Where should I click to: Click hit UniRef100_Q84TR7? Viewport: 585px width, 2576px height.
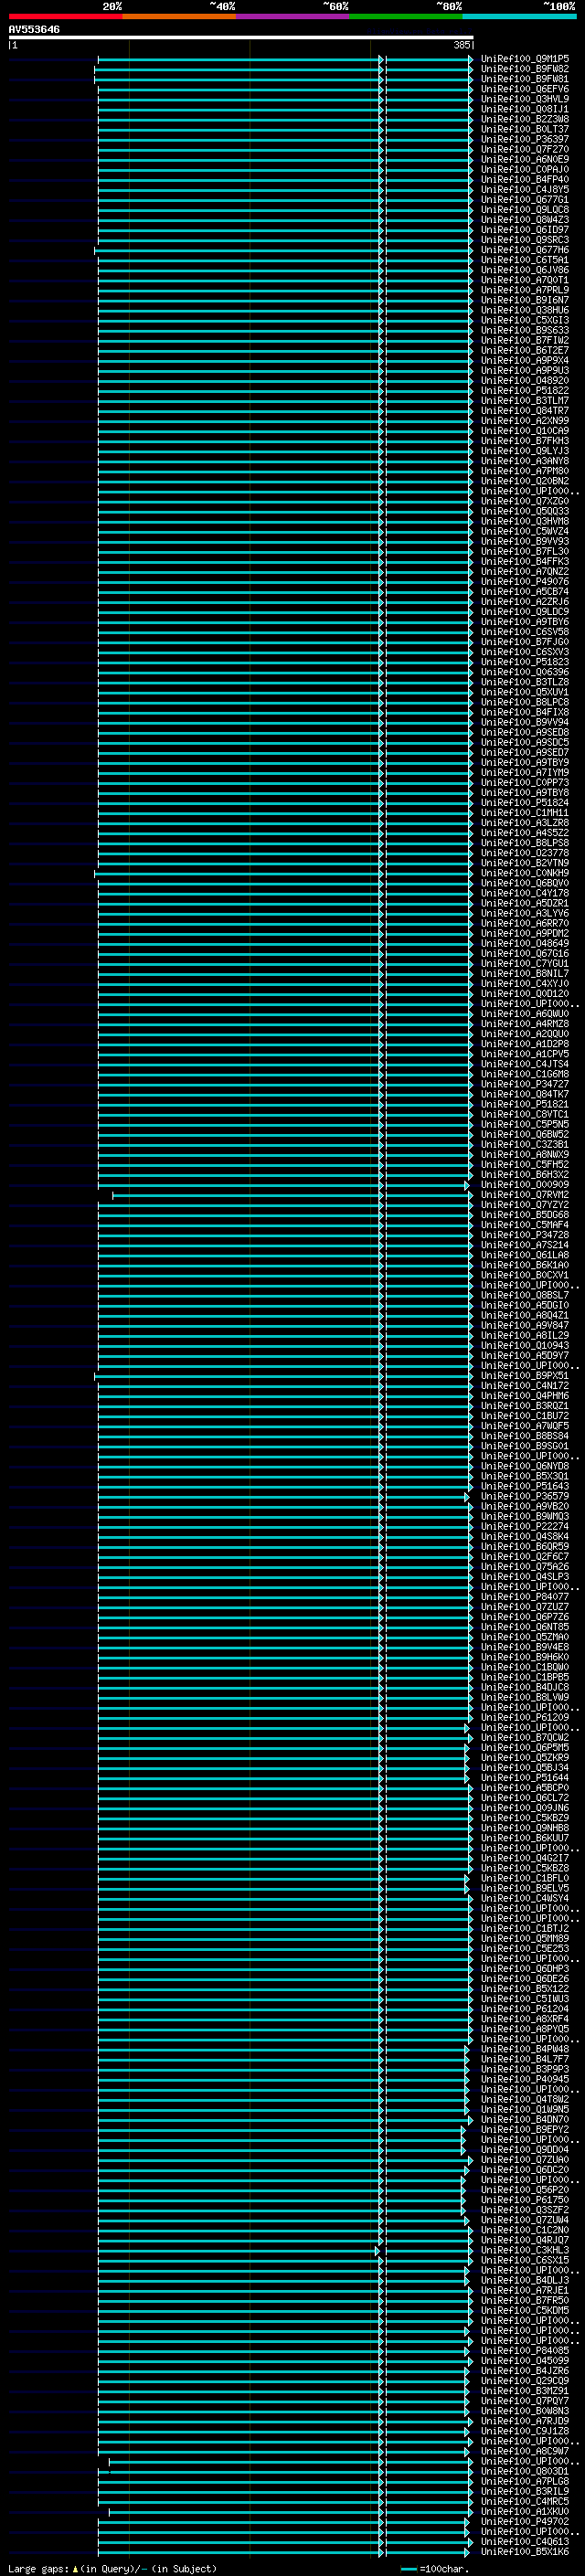point(525,411)
